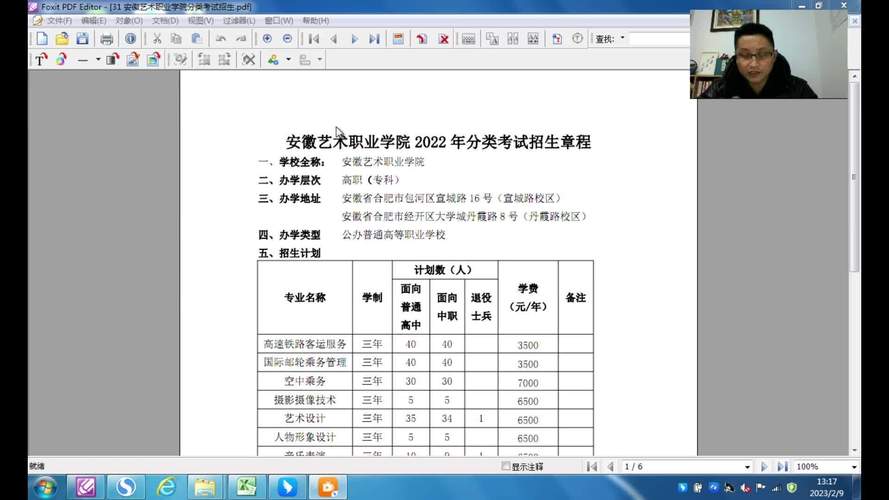Viewport: 889px width, 500px height.
Task: Create a new document with the blank page icon
Action: point(42,39)
